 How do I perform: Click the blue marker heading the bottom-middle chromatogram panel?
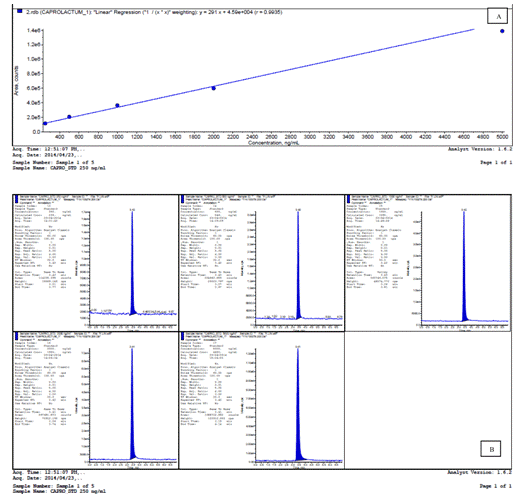[182, 336]
